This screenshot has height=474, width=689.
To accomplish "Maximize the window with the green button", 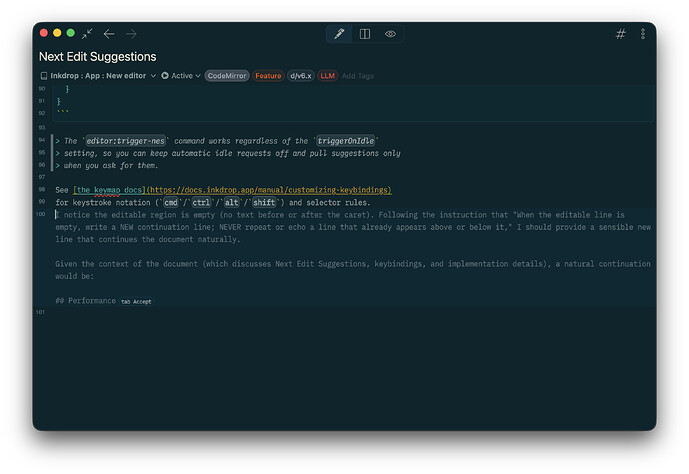I will pyautogui.click(x=70, y=33).
